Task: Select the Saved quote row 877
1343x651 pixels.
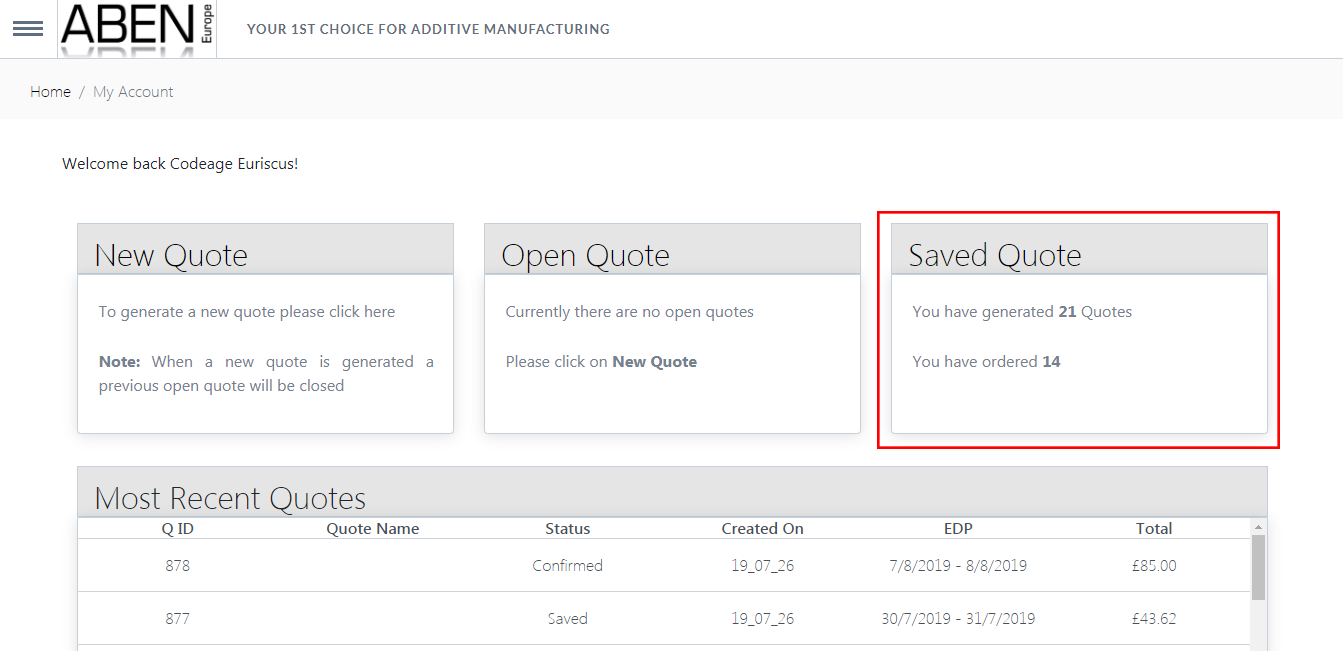Action: 567,619
